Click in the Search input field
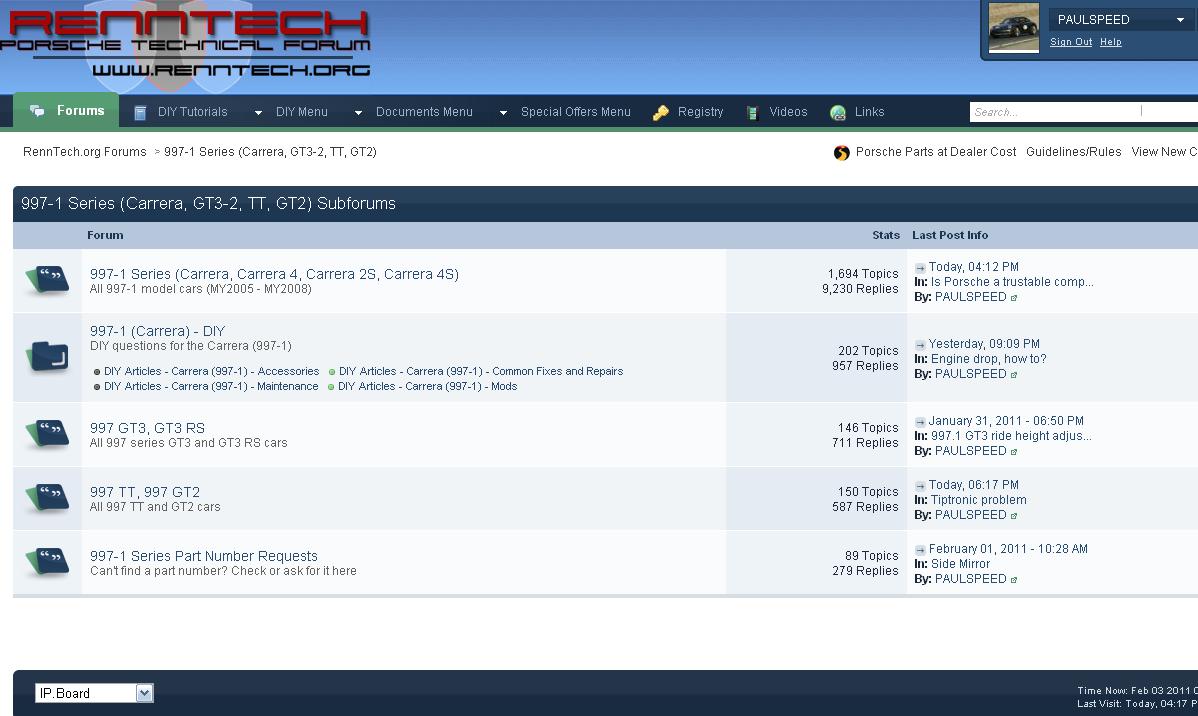Image resolution: width=1198 pixels, height=716 pixels. [1083, 112]
